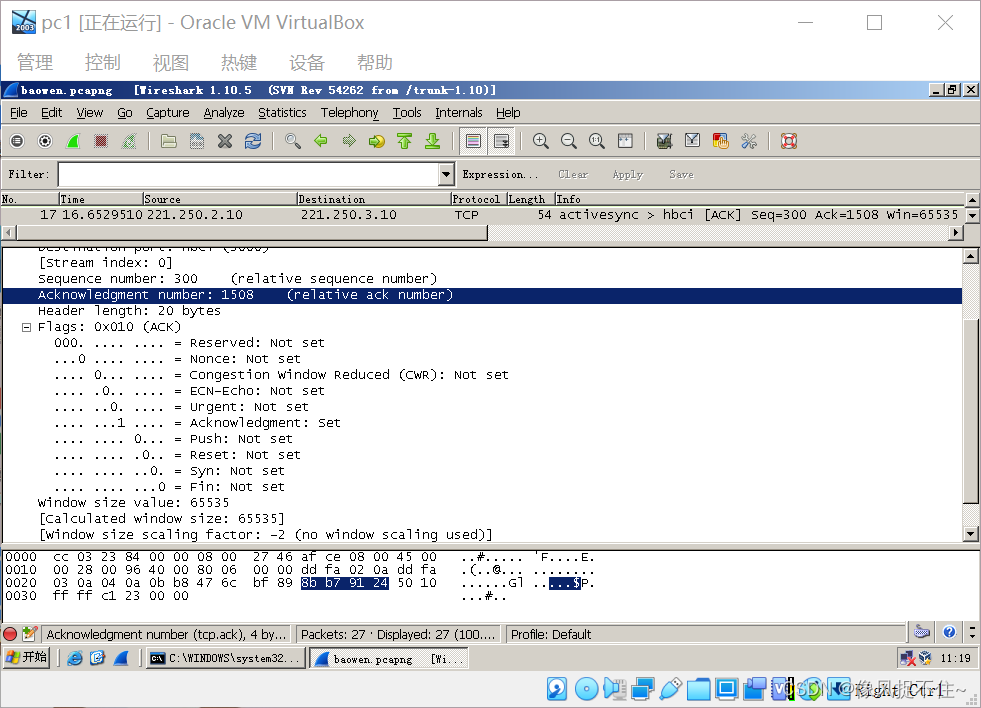Click packet list scroll-down arrow
The width and height of the screenshot is (981, 708).
pos(972,215)
